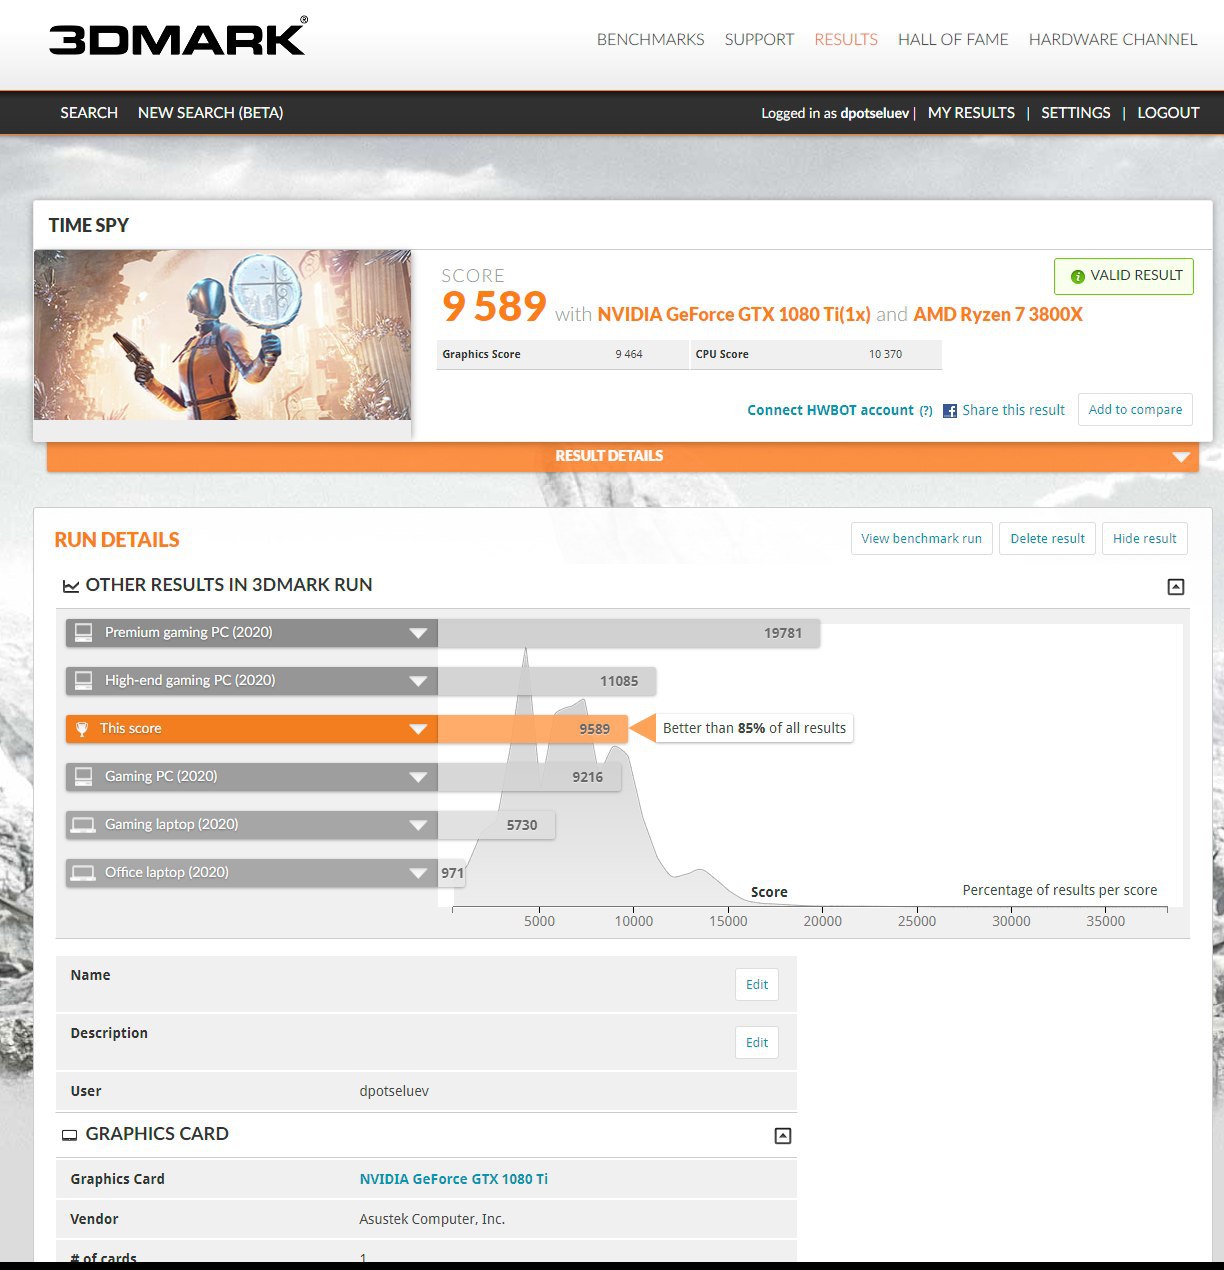Go to My Results
The width and height of the screenshot is (1224, 1270).
(x=971, y=113)
